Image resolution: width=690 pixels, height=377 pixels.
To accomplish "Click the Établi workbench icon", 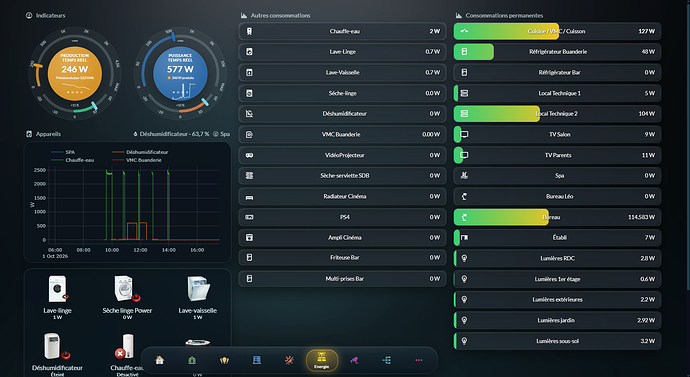I will 464,238.
